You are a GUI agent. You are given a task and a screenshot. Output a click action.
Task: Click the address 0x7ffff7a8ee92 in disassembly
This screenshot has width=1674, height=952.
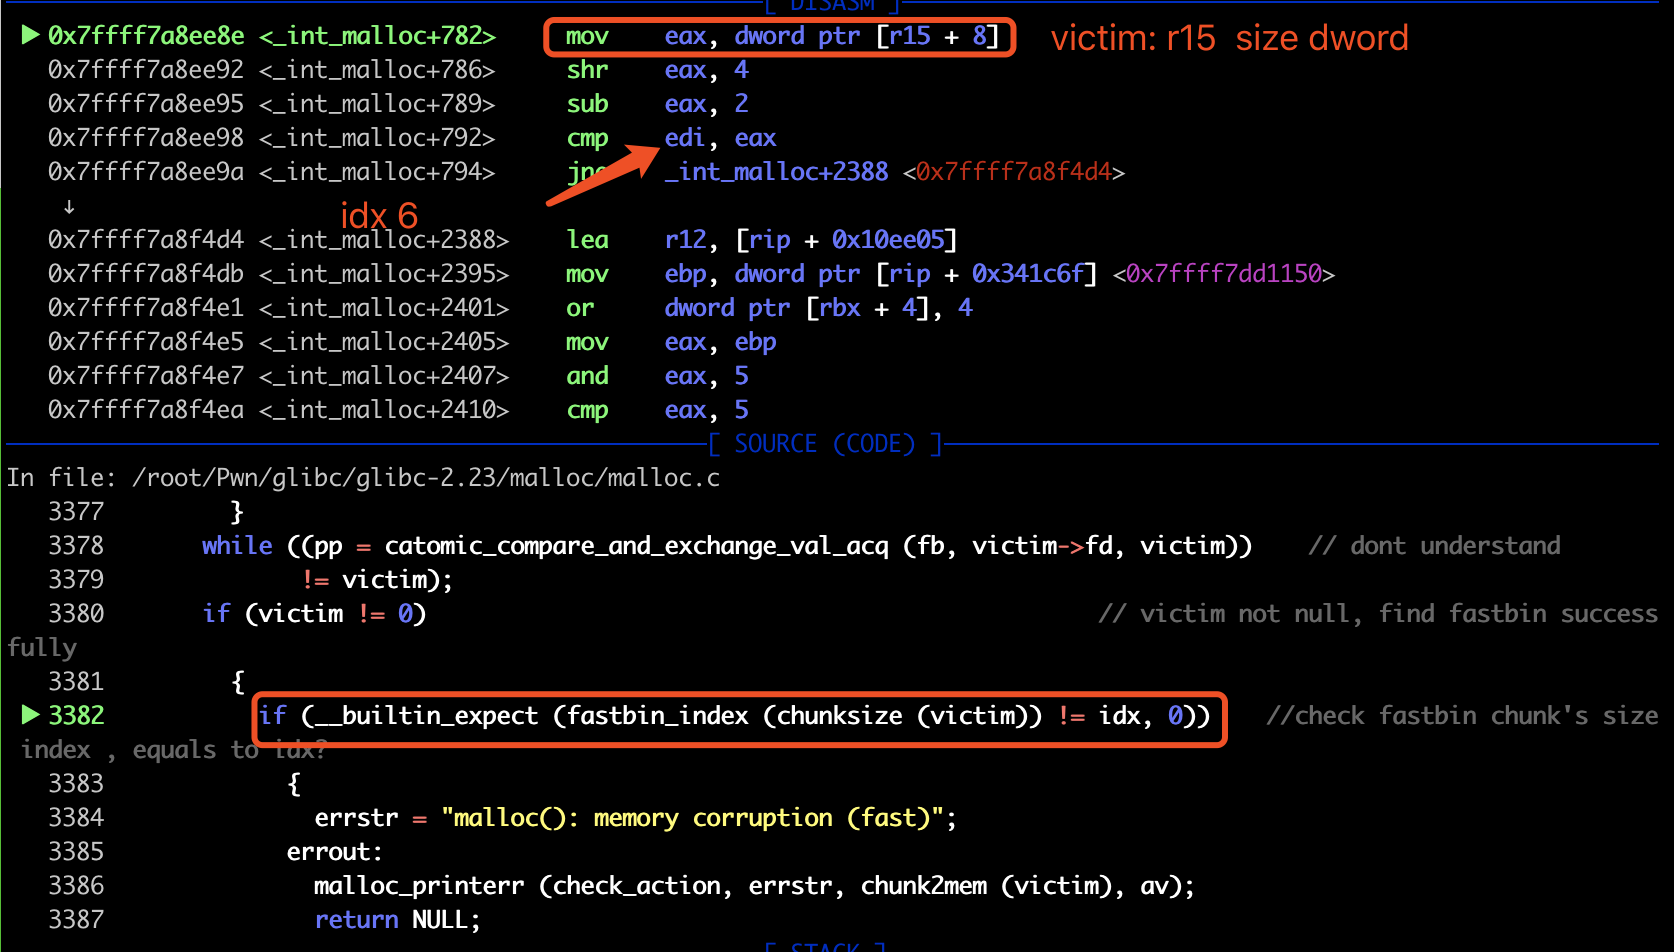click(146, 70)
